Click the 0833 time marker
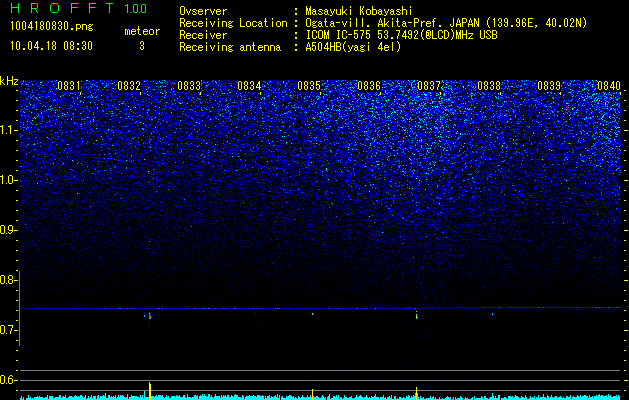This screenshot has height=400, width=629. coord(189,86)
